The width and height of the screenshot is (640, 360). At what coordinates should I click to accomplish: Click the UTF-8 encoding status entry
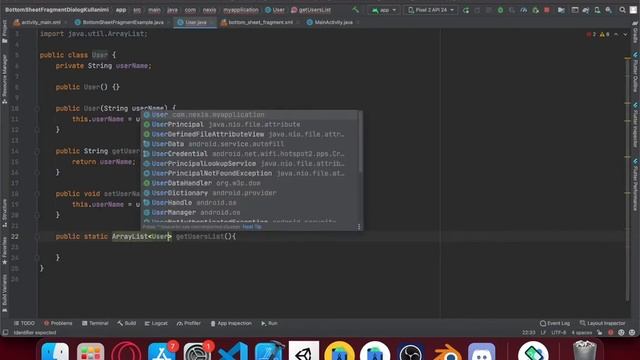pos(558,333)
